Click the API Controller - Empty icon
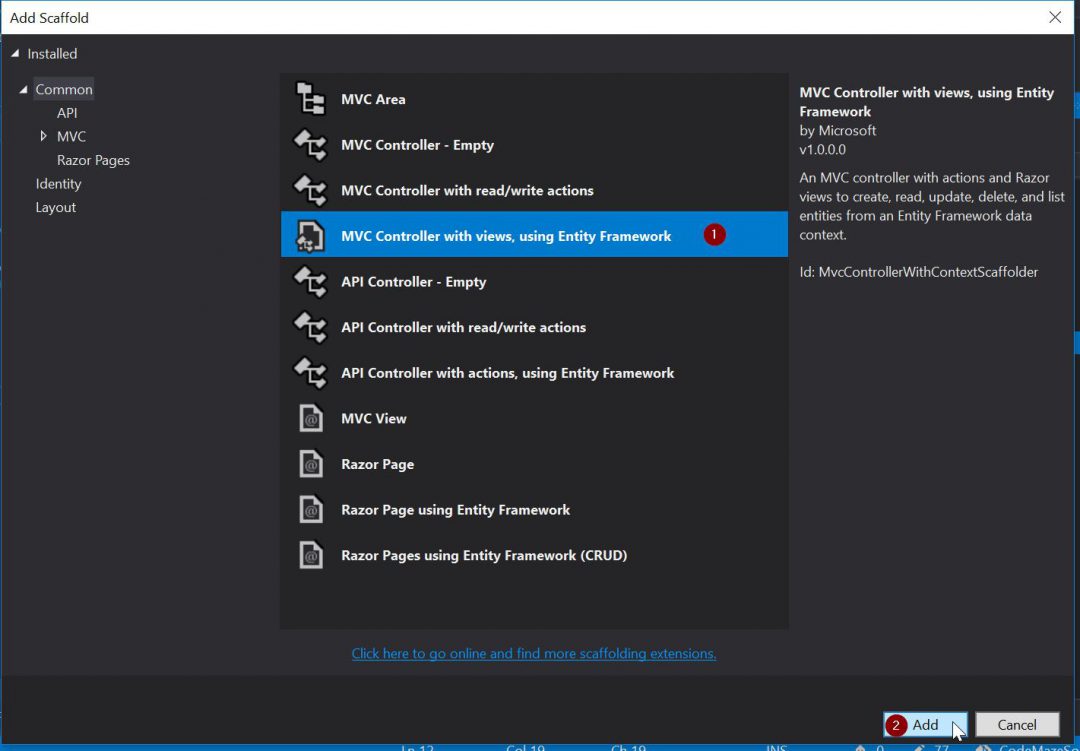The image size is (1080, 751). 311,282
